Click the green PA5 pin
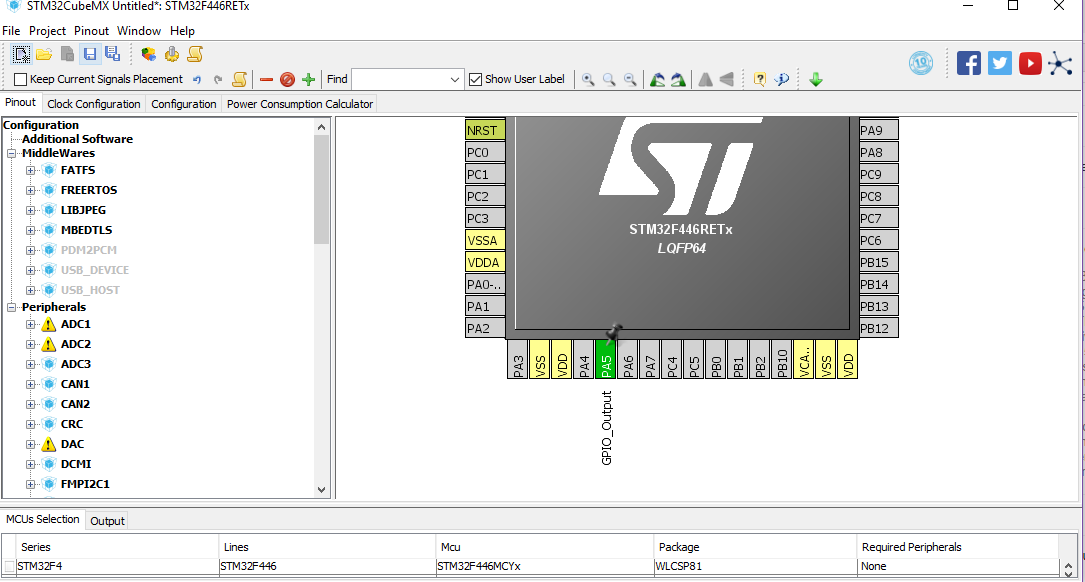Image resolution: width=1085 pixels, height=582 pixels. [x=605, y=359]
